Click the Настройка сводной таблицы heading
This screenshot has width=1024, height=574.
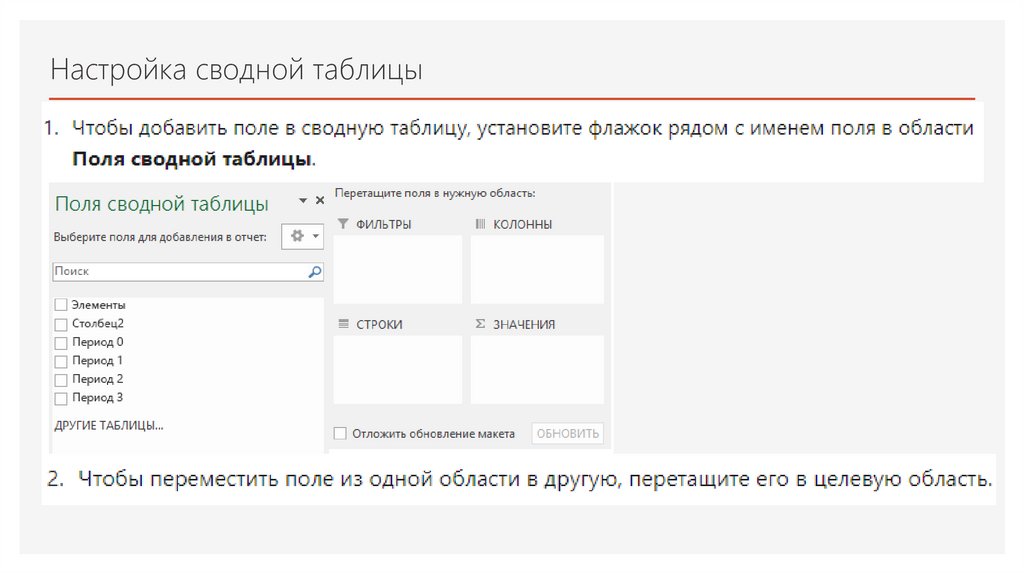236,70
